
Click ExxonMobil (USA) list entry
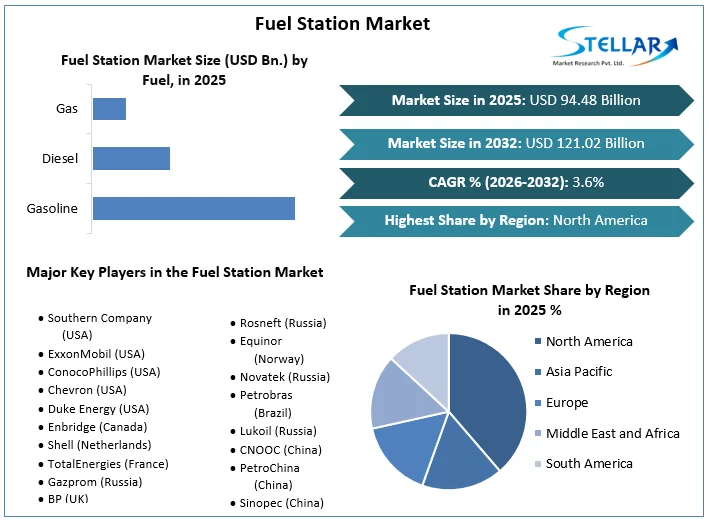click(92, 354)
